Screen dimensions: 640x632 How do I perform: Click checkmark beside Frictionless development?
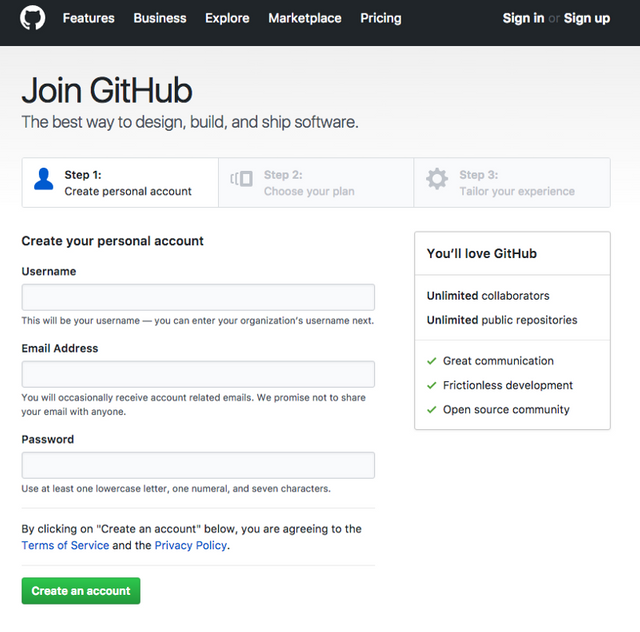[x=431, y=385]
